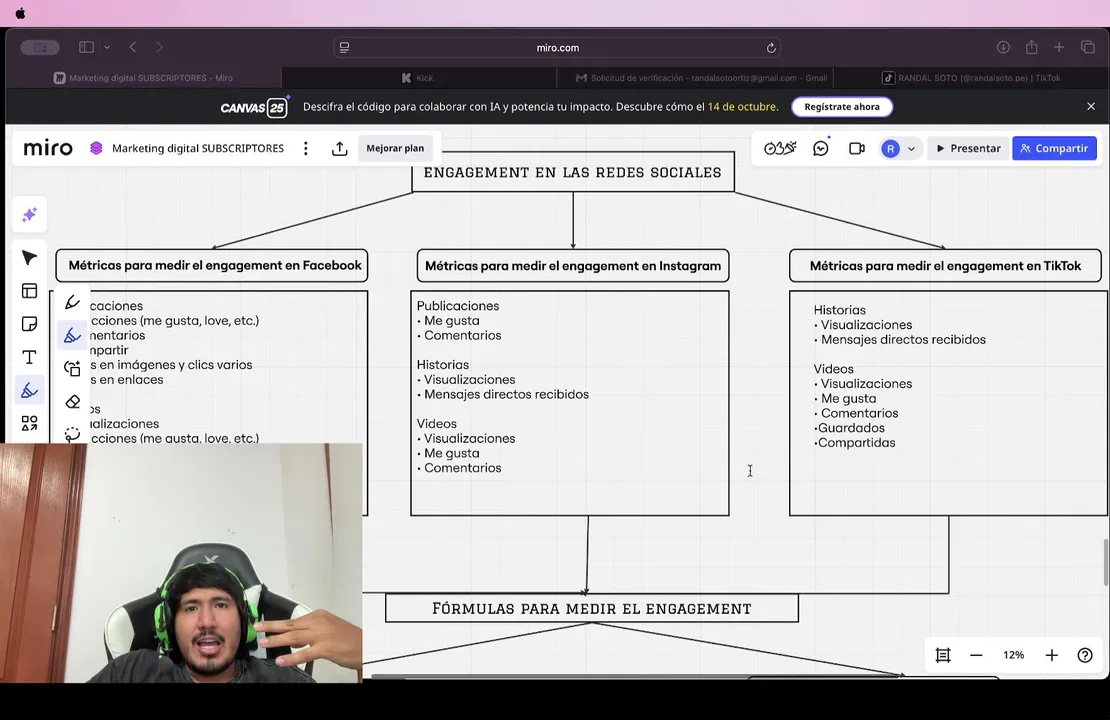This screenshot has height=720, width=1110.
Task: Choose the Highlighter option in pen submenu
Action: 72,336
